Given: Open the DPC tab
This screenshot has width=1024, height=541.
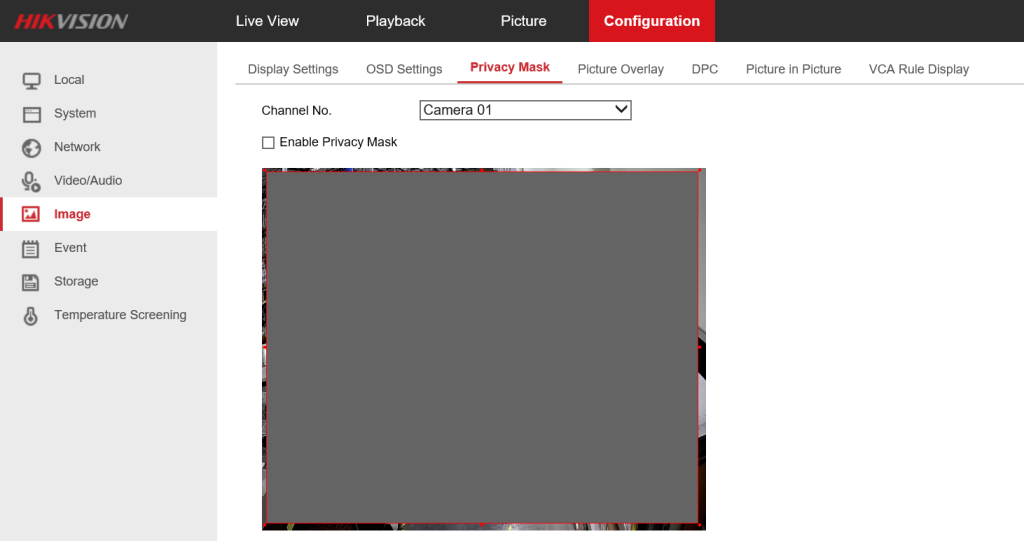Looking at the screenshot, I should pos(704,69).
